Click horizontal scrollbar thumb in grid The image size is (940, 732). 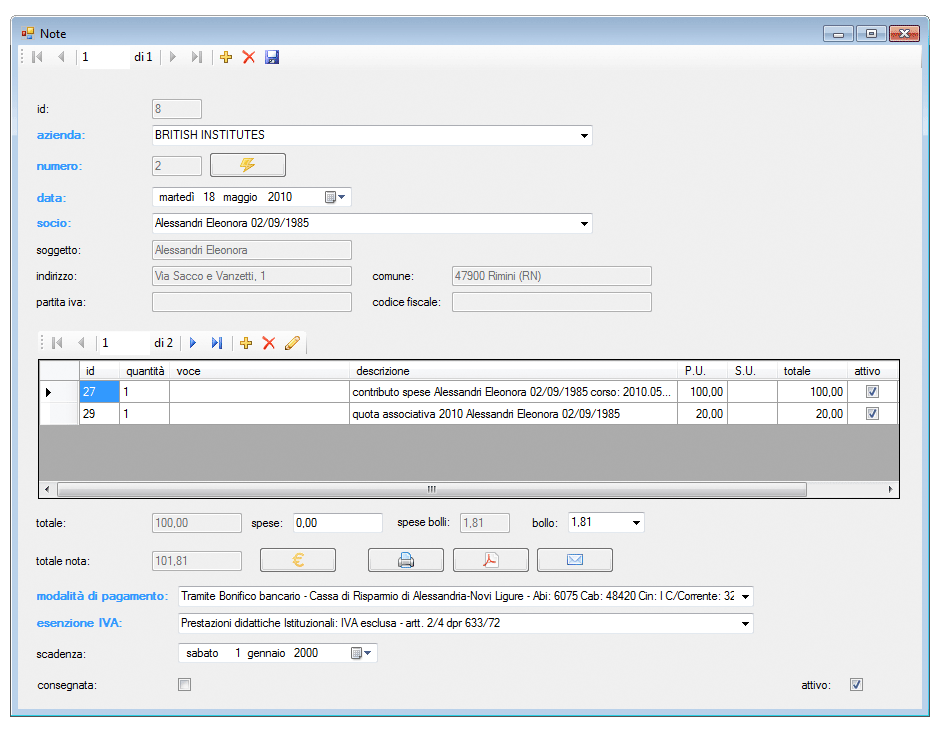[x=432, y=489]
